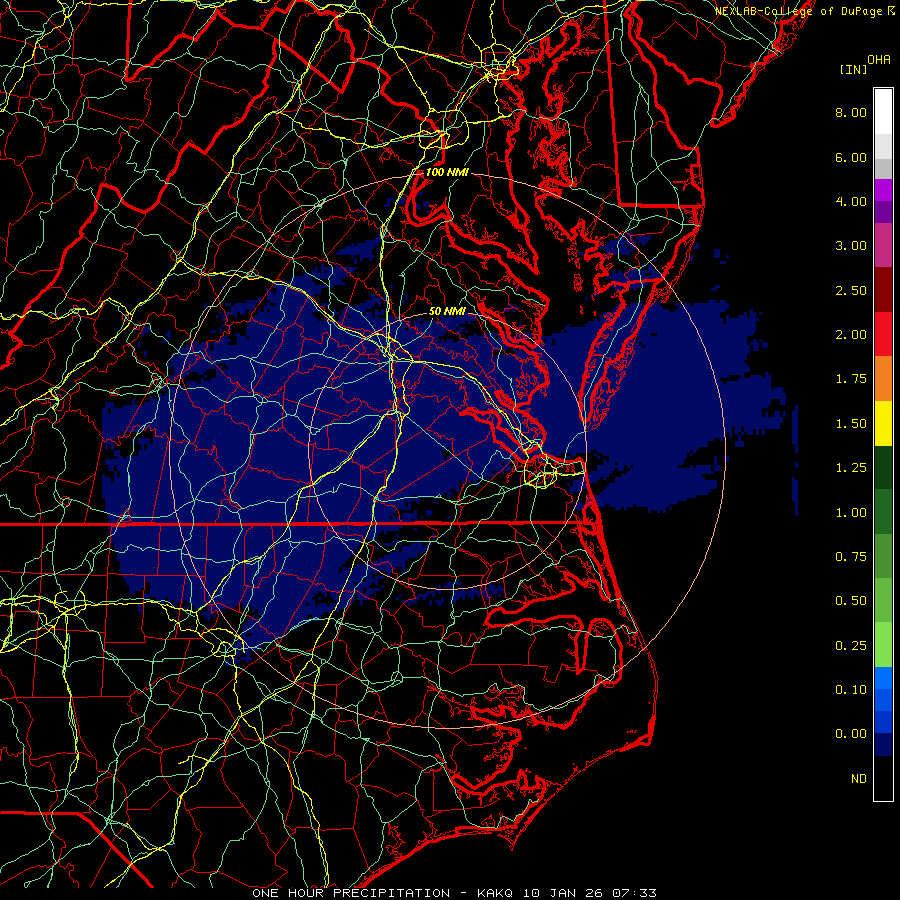900x900 pixels.
Task: Click the 8.00 legend value
Action: pyautogui.click(x=851, y=112)
